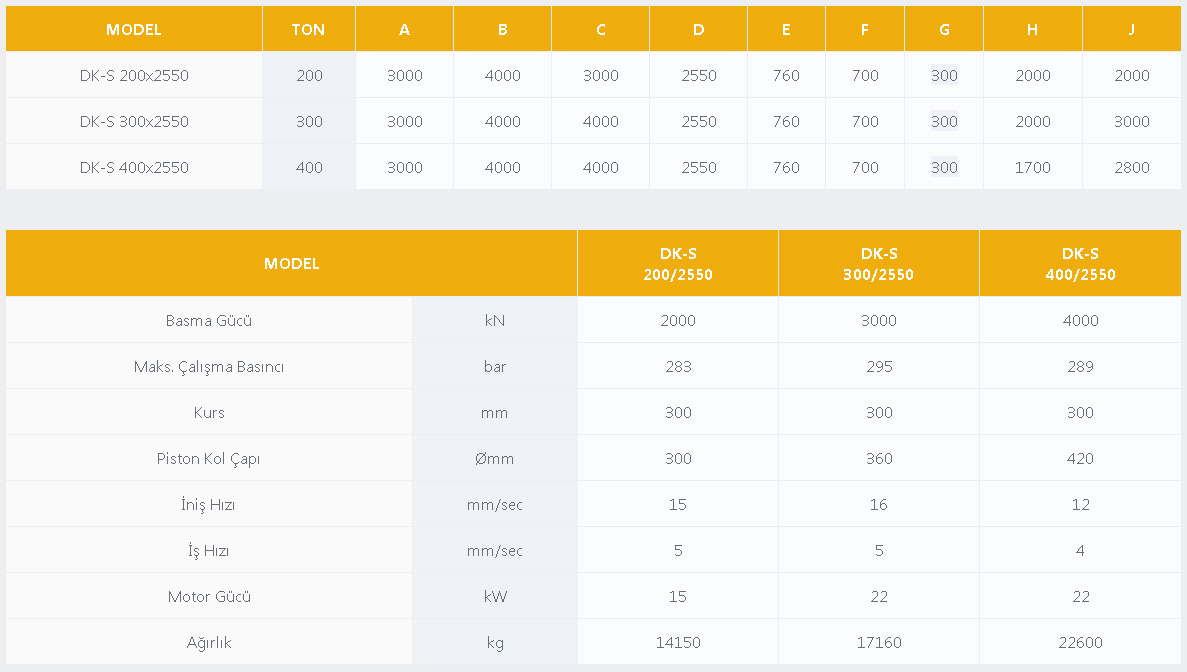The width and height of the screenshot is (1187, 672).
Task: Select the mm unit in the Kurs row
Action: coord(495,413)
